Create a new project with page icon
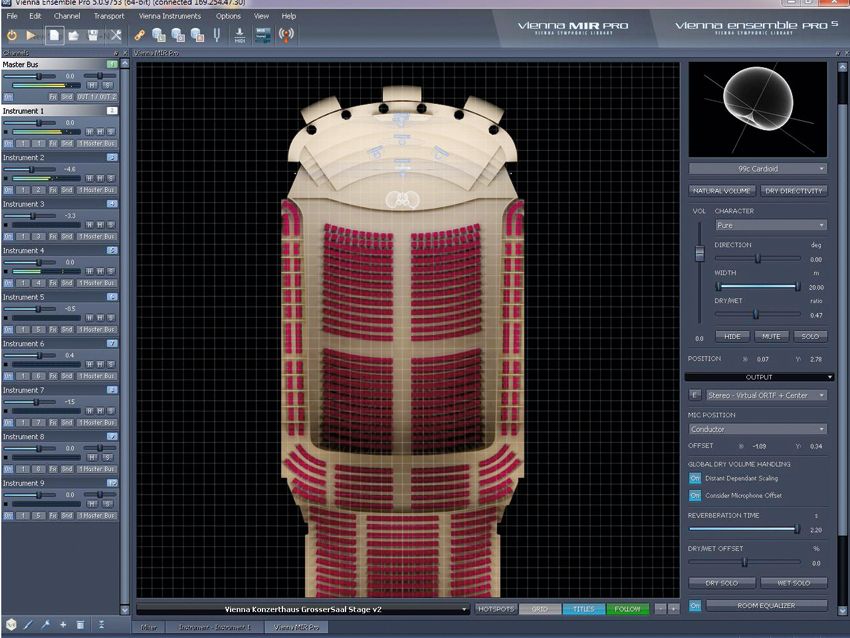The width and height of the screenshot is (850, 638). [54, 35]
